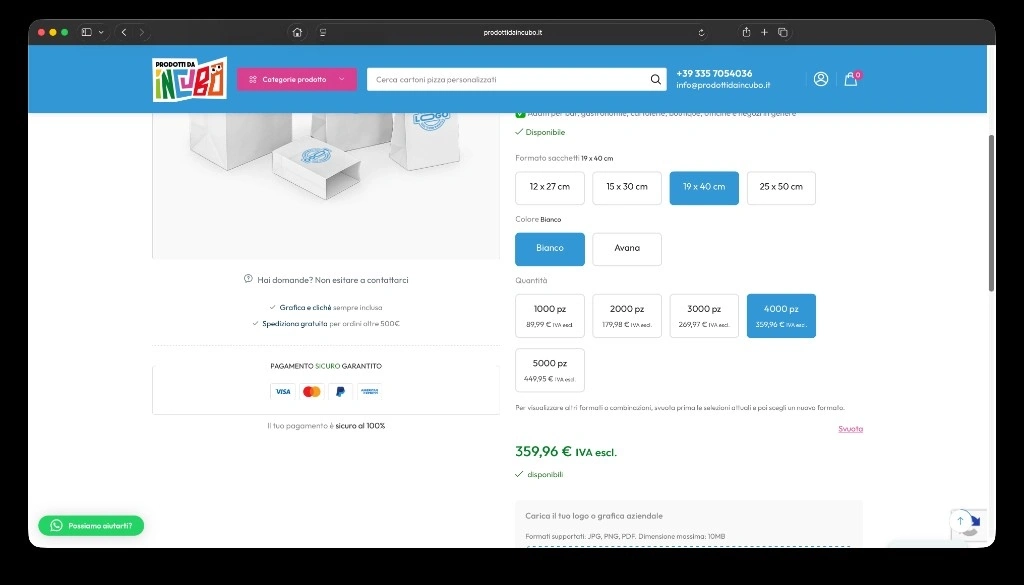The image size is (1024, 585).
Task: Click the prodottidaincubo.it address bar
Action: pyautogui.click(x=513, y=32)
